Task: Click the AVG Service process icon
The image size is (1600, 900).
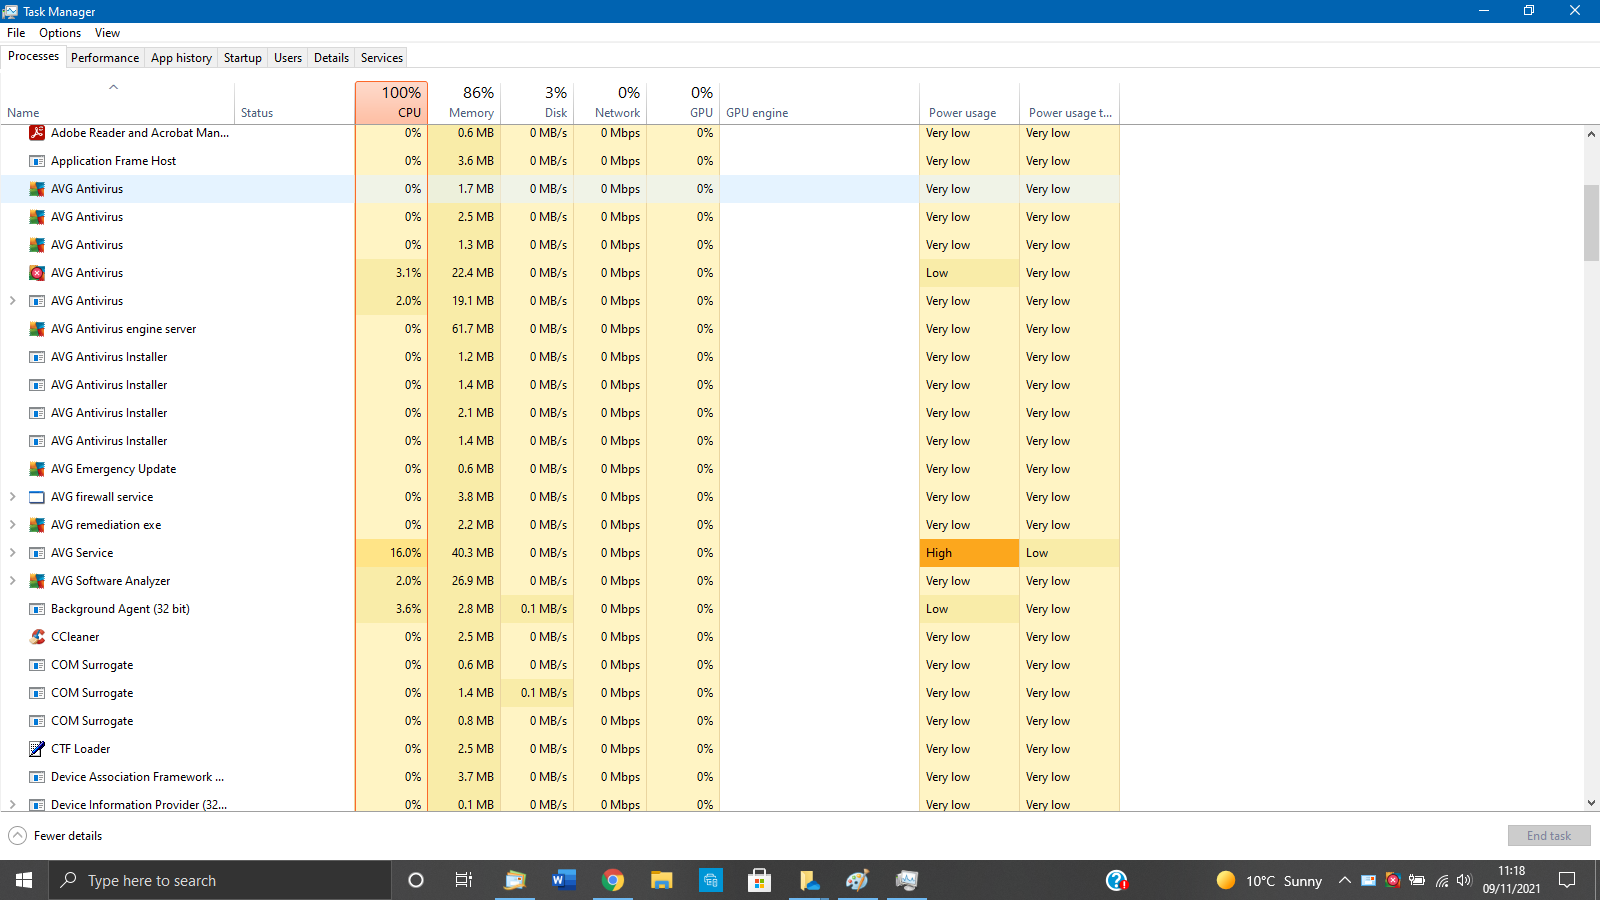Action: coord(37,553)
